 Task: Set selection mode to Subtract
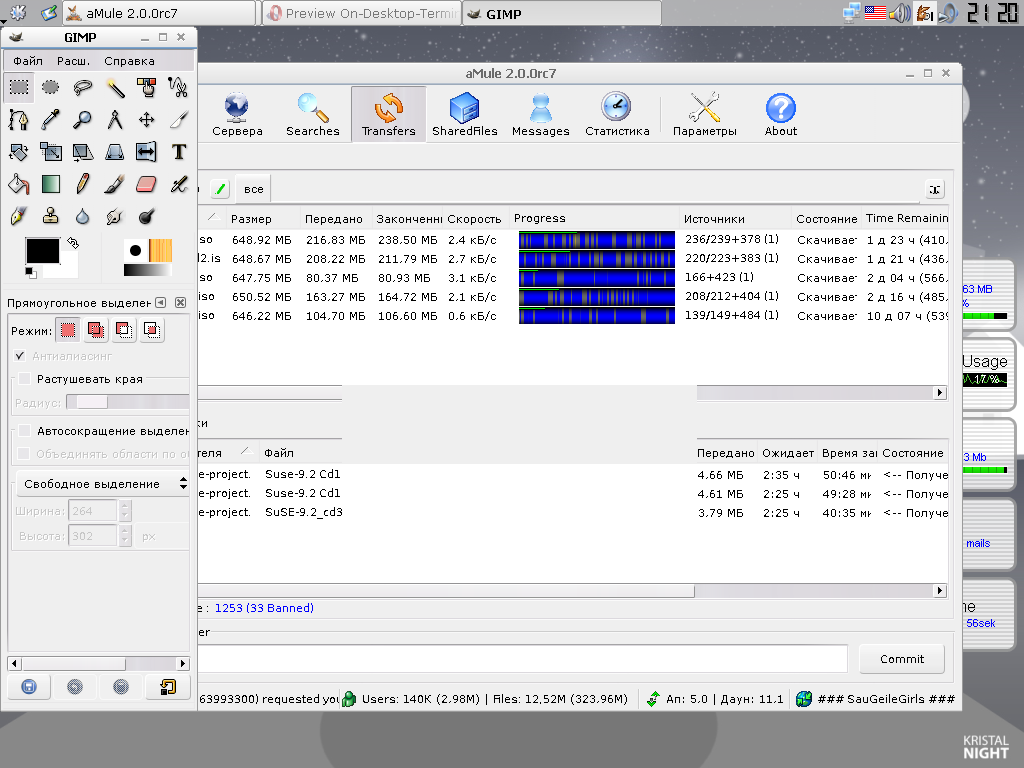click(124, 330)
